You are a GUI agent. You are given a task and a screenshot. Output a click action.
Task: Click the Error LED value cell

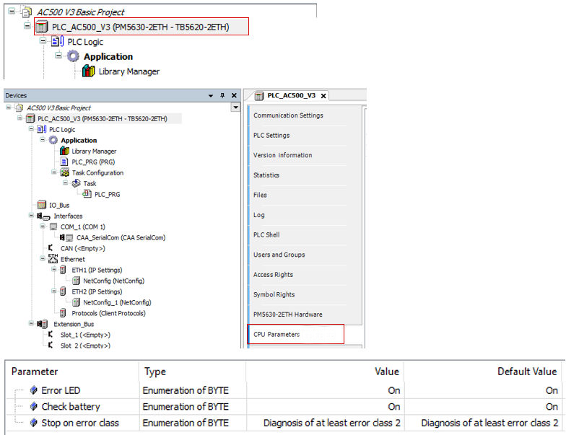tap(325, 390)
